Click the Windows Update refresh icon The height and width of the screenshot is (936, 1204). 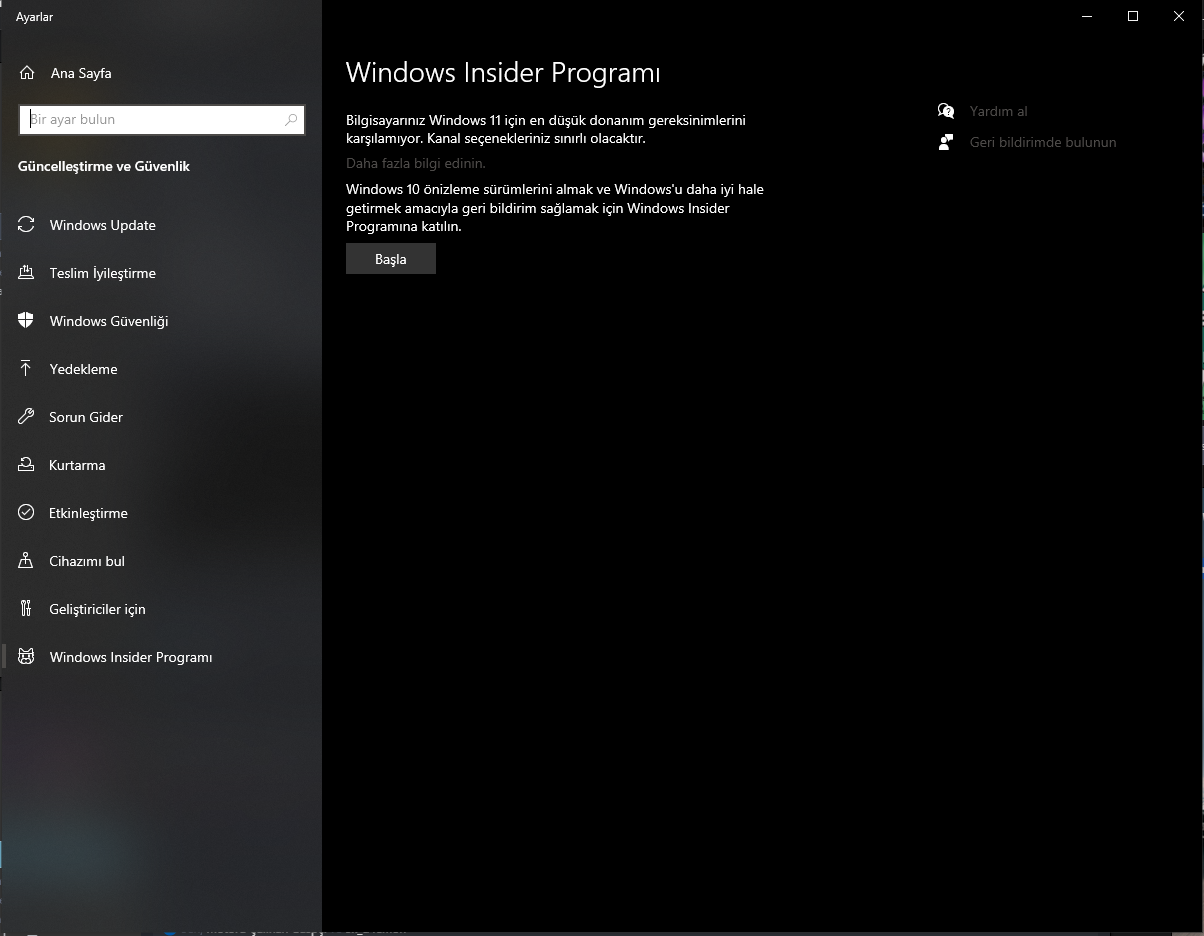tap(27, 225)
